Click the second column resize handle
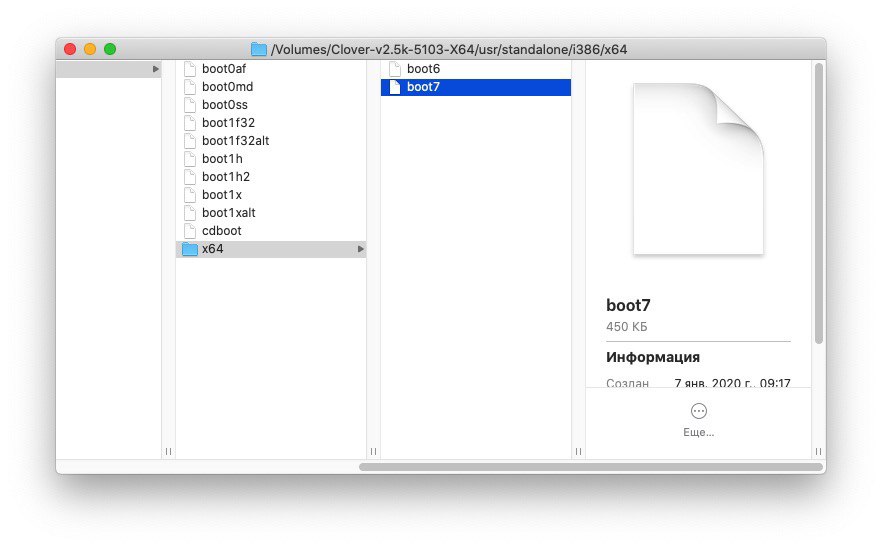The height and width of the screenshot is (548, 882). [x=373, y=451]
